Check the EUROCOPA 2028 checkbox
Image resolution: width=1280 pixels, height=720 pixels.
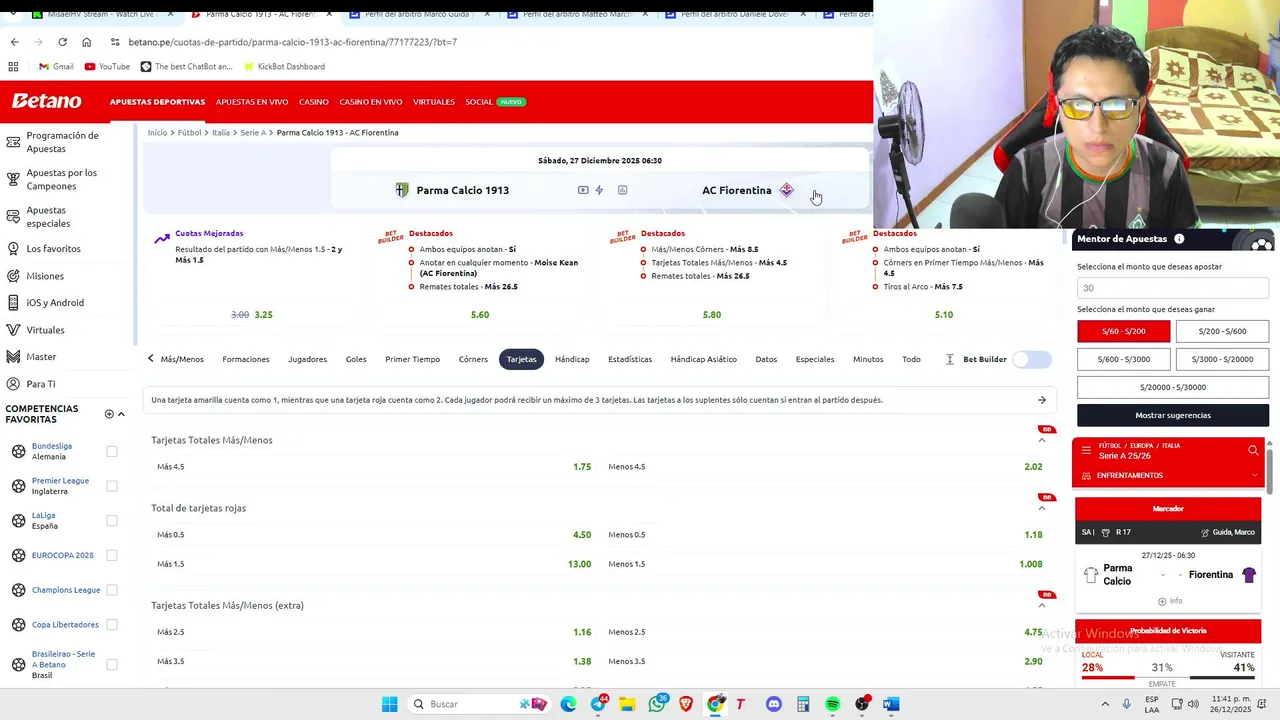(x=112, y=555)
